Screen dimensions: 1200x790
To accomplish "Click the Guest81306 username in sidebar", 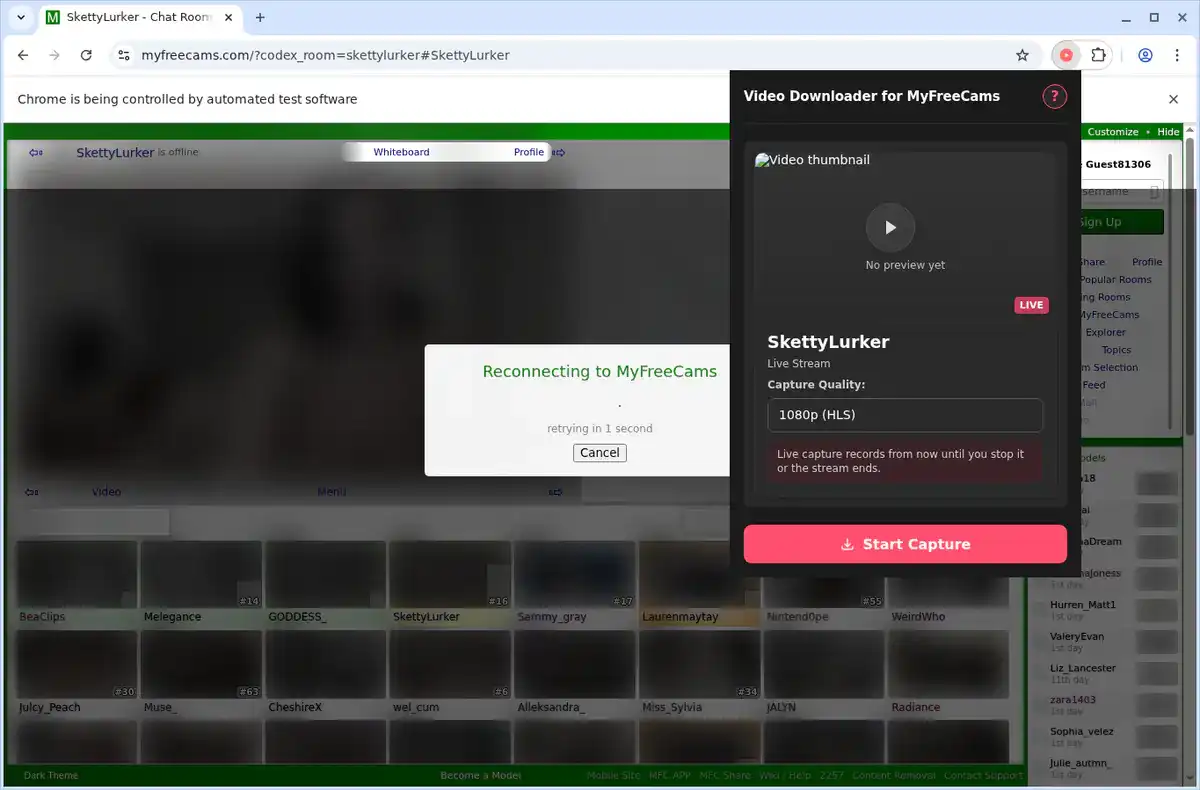I will [x=1118, y=164].
